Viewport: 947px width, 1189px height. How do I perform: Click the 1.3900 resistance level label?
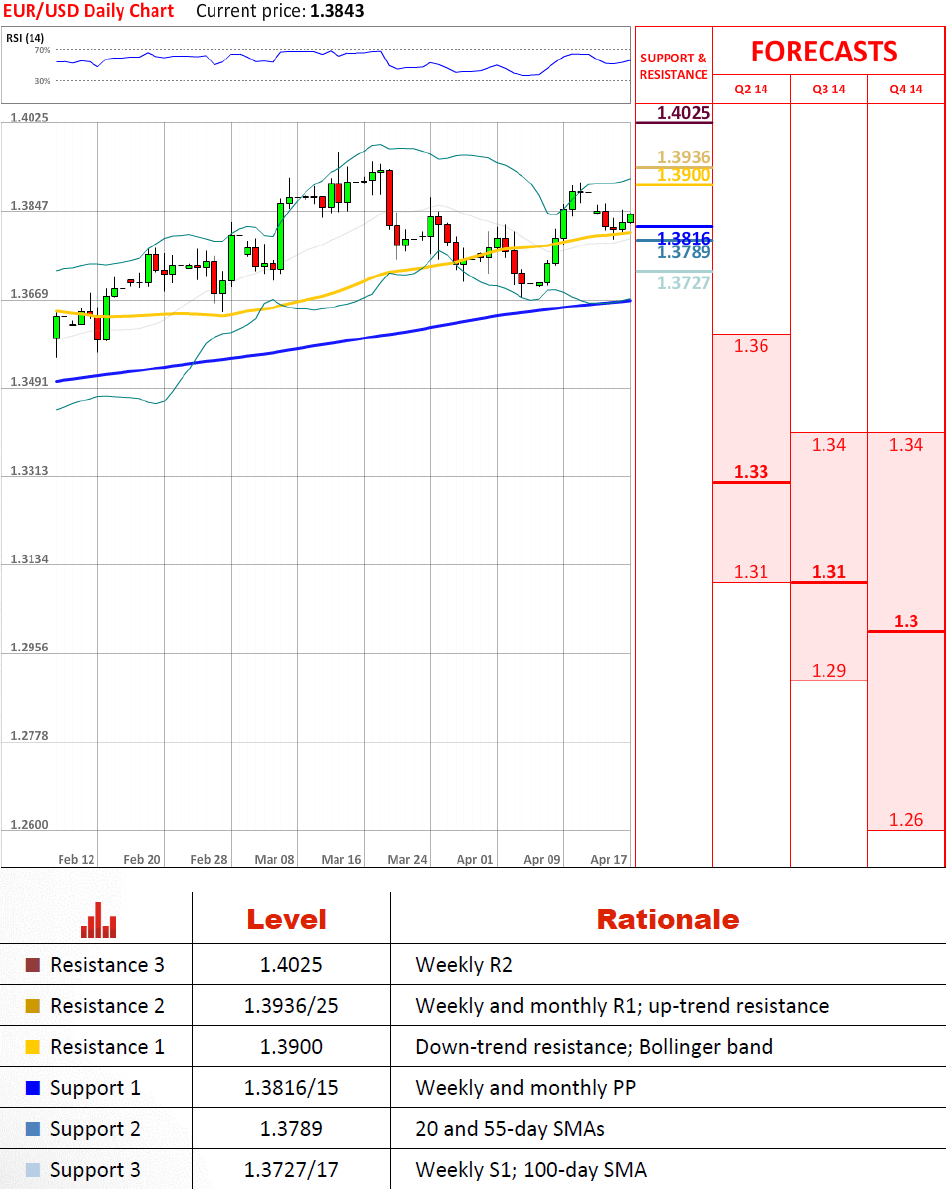pos(683,175)
